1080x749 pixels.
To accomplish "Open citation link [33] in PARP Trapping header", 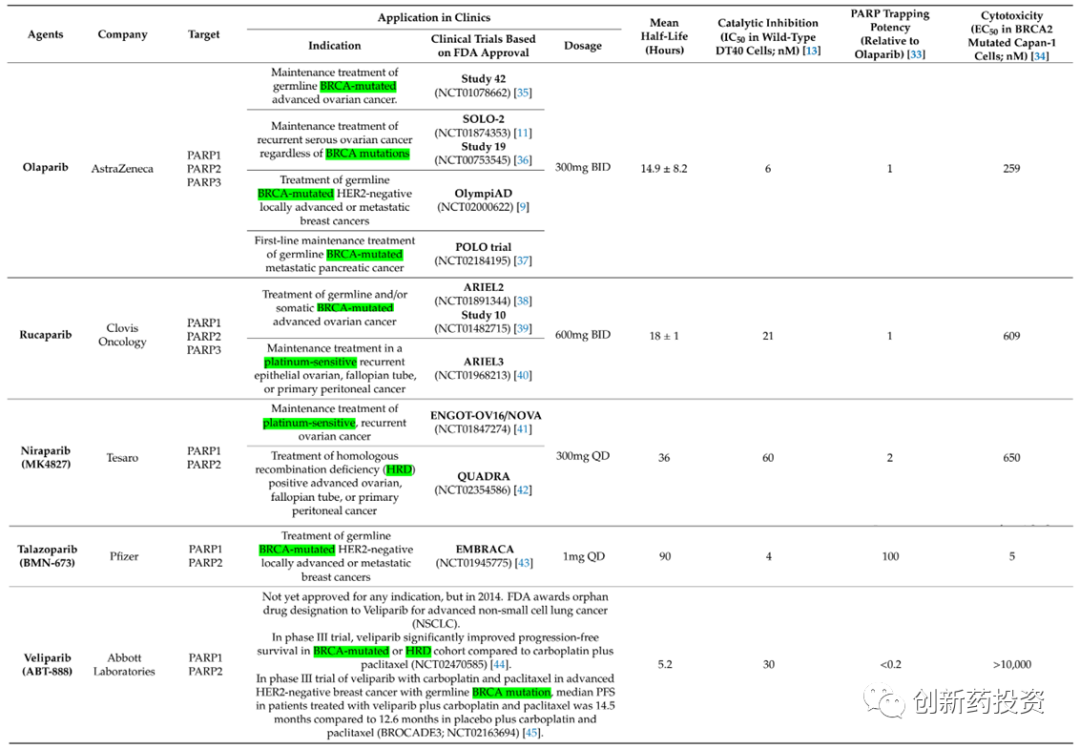I will point(917,54).
